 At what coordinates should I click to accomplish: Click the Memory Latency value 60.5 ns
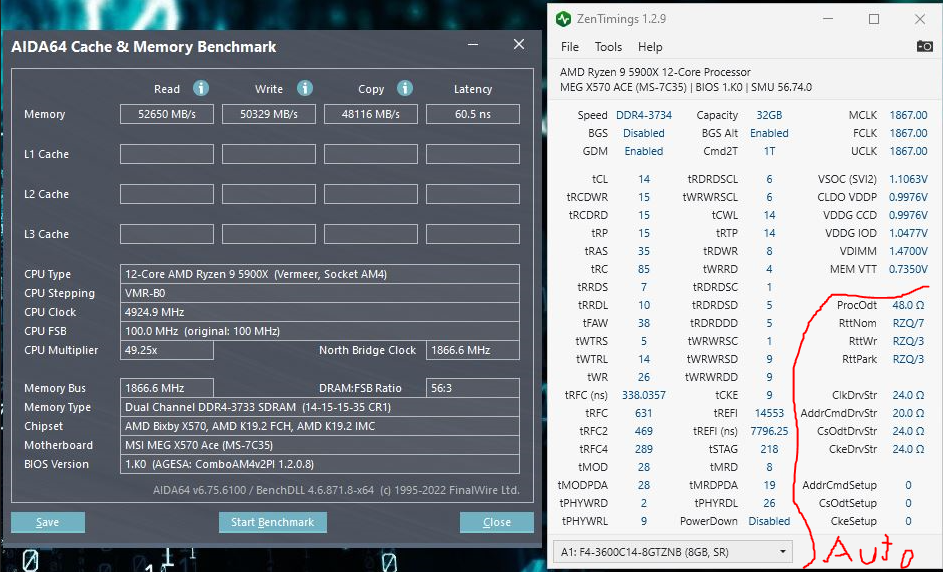pyautogui.click(x=473, y=114)
